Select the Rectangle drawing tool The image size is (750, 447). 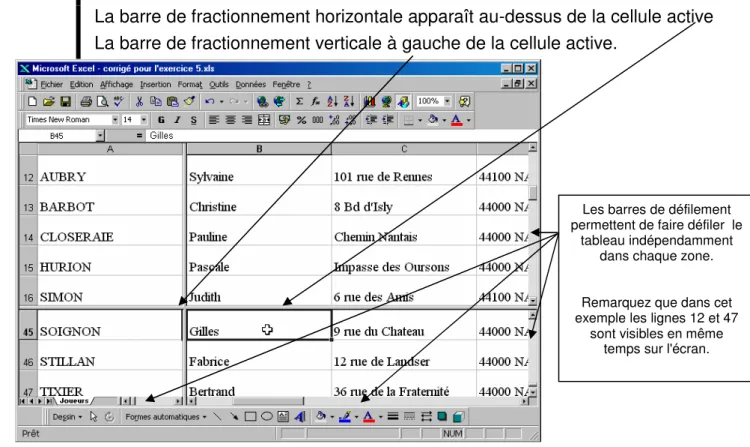[250, 417]
